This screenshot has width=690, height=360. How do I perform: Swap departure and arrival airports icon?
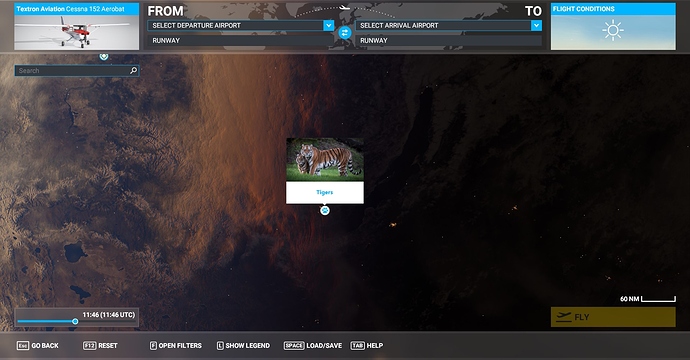coord(345,33)
